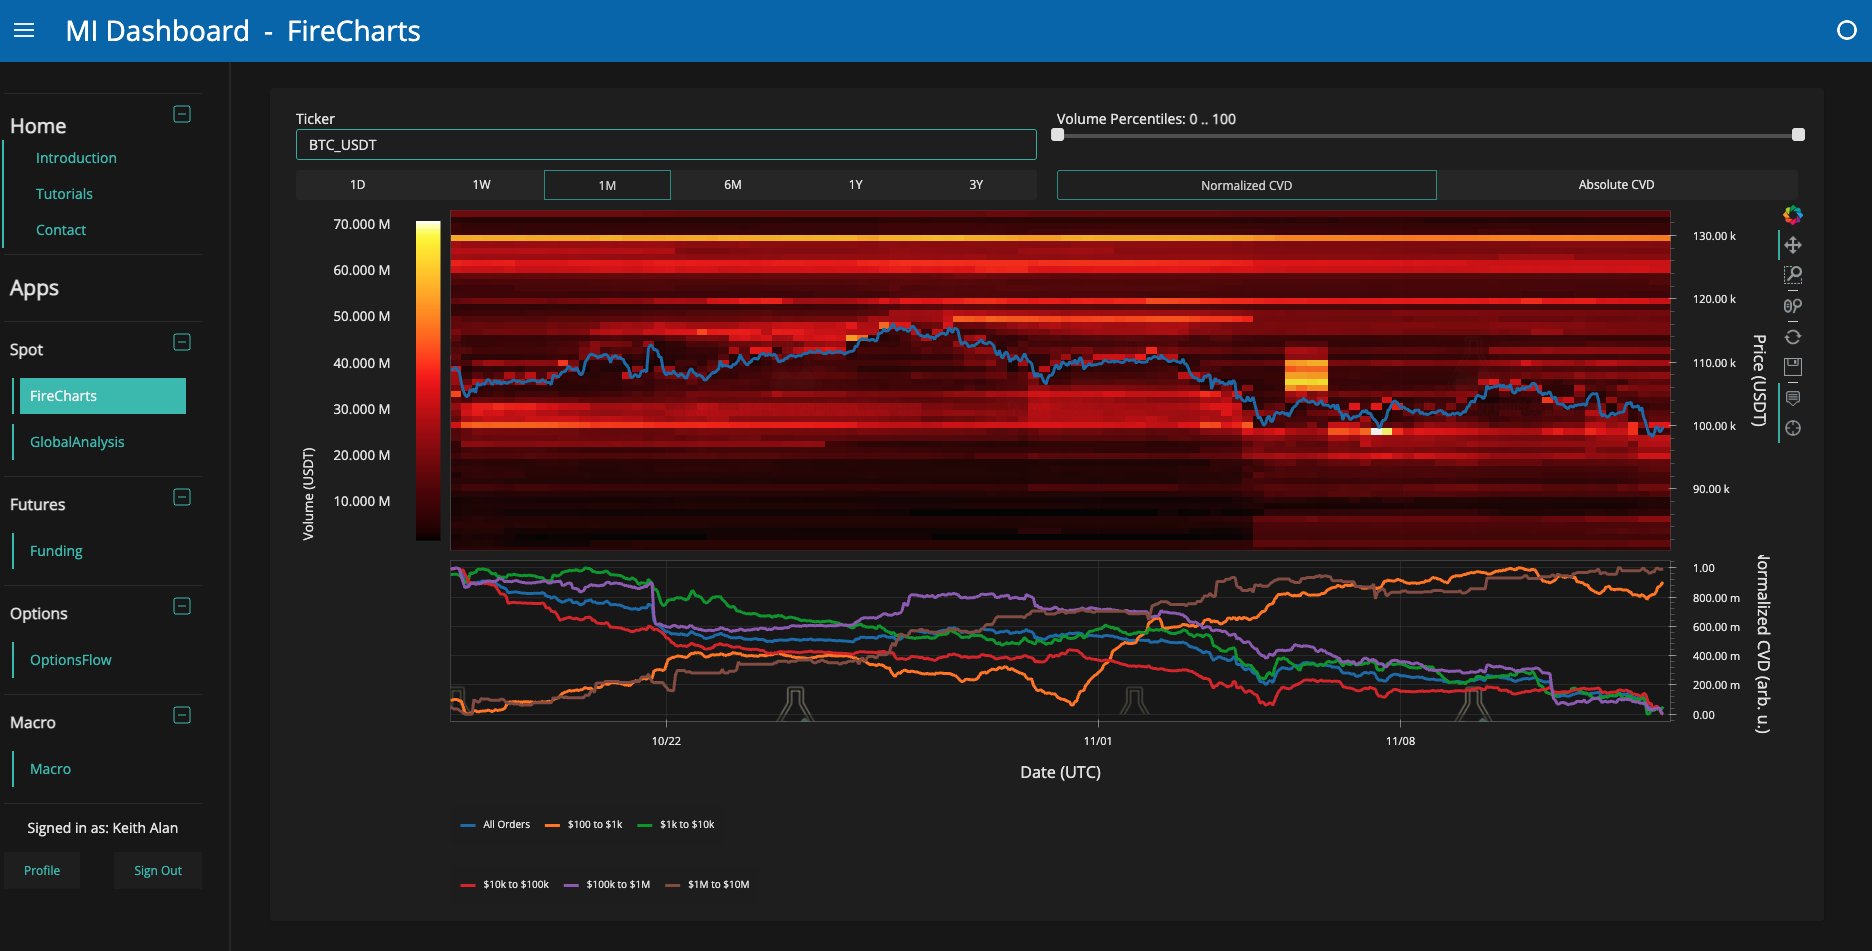Activate the Box Zoom tool
This screenshot has width=1872, height=951.
[x=1793, y=275]
